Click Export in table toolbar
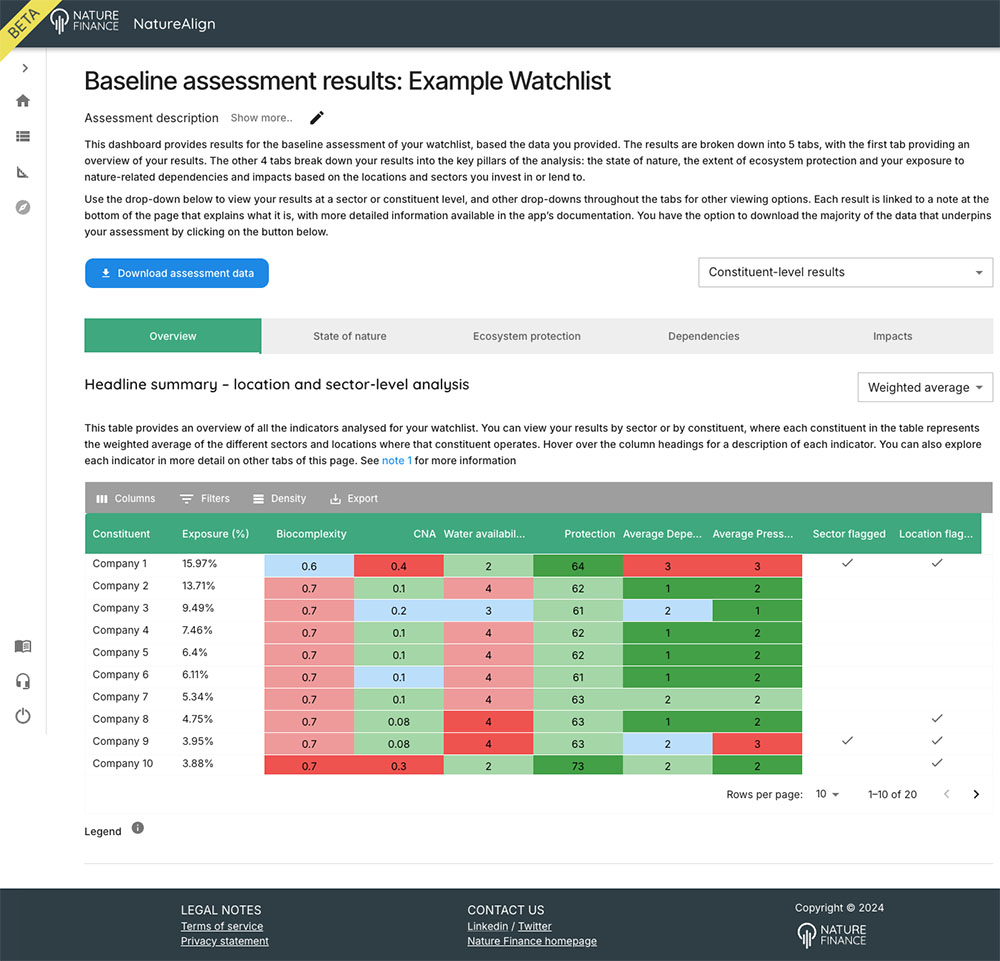The image size is (1000, 961). [354, 498]
